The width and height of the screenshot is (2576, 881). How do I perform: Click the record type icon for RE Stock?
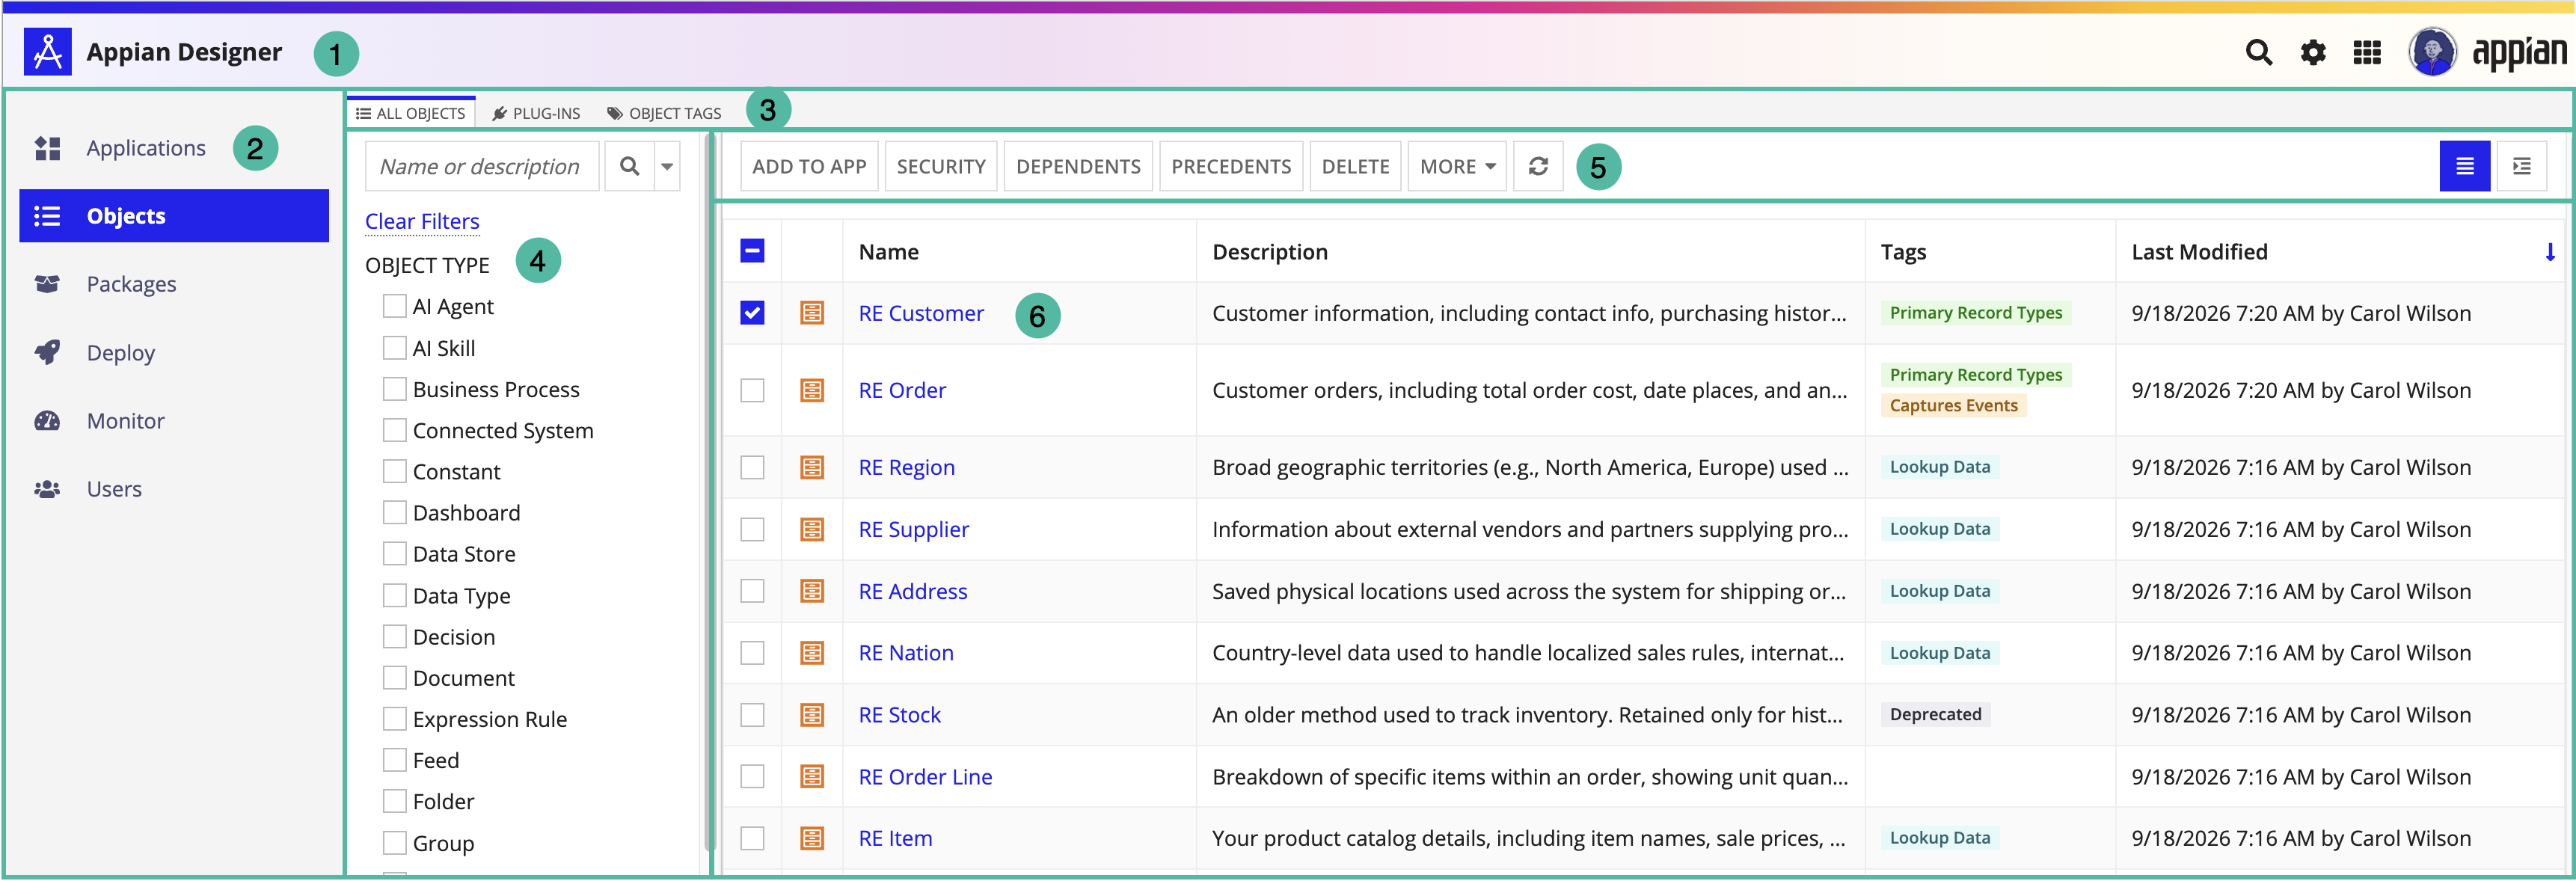click(x=812, y=715)
